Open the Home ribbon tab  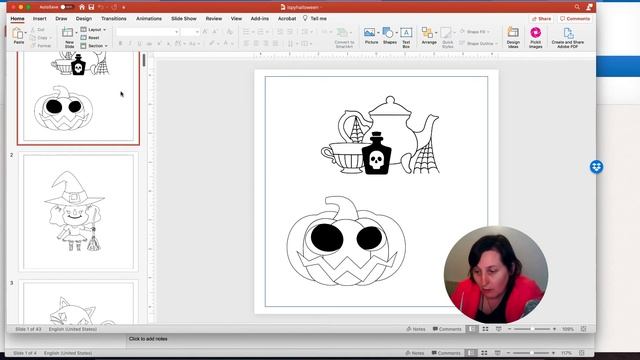click(18, 19)
